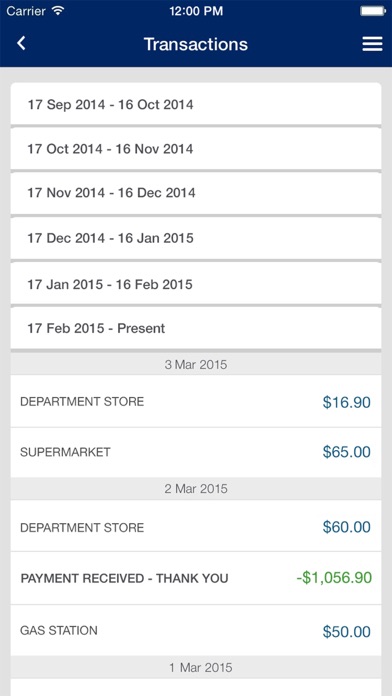Image resolution: width=392 pixels, height=696 pixels.
Task: Open the $60.00 Department Store transaction
Action: click(x=196, y=526)
